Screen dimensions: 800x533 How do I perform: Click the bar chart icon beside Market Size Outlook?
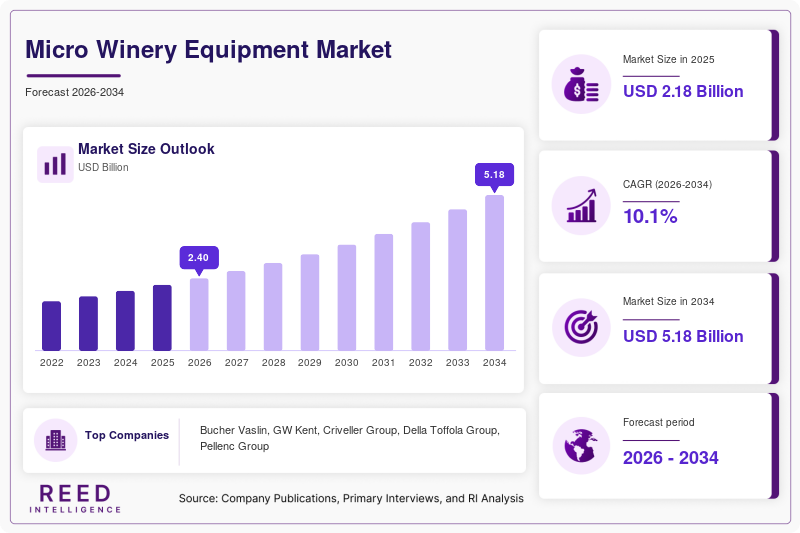click(55, 164)
